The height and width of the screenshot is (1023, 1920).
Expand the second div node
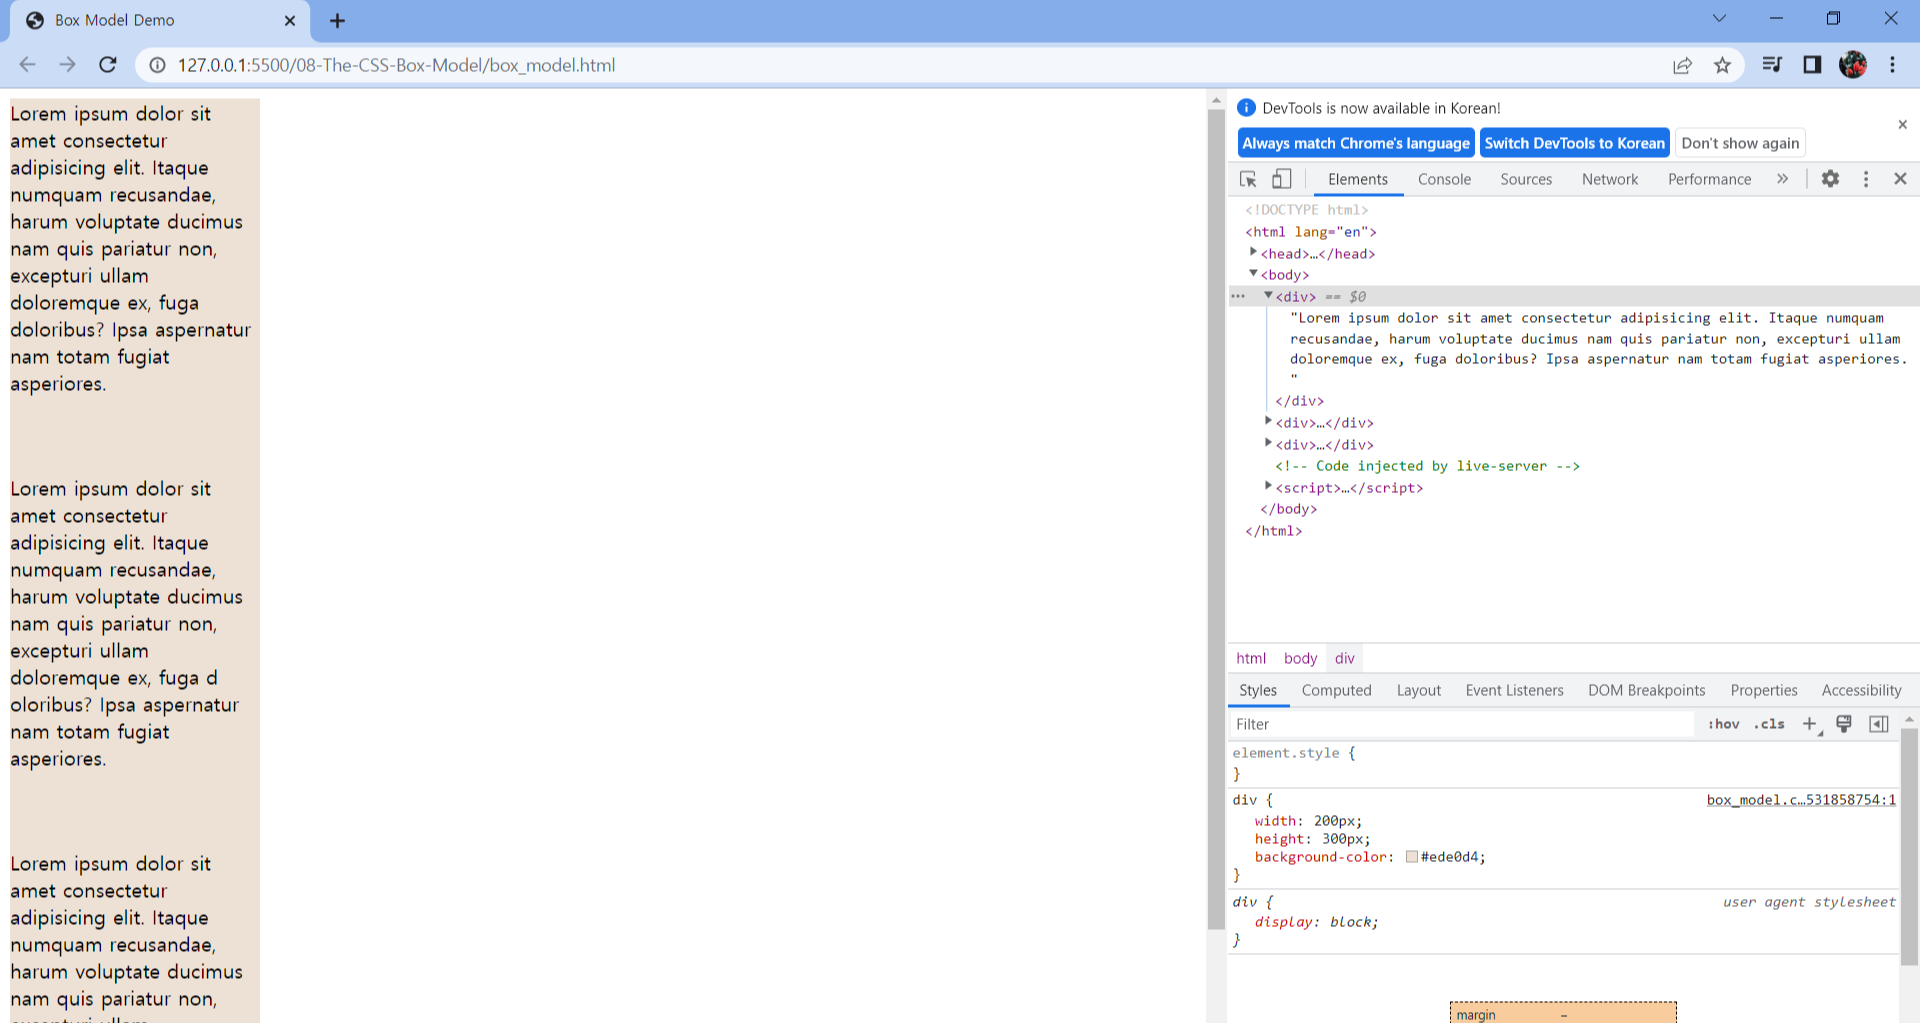1268,422
